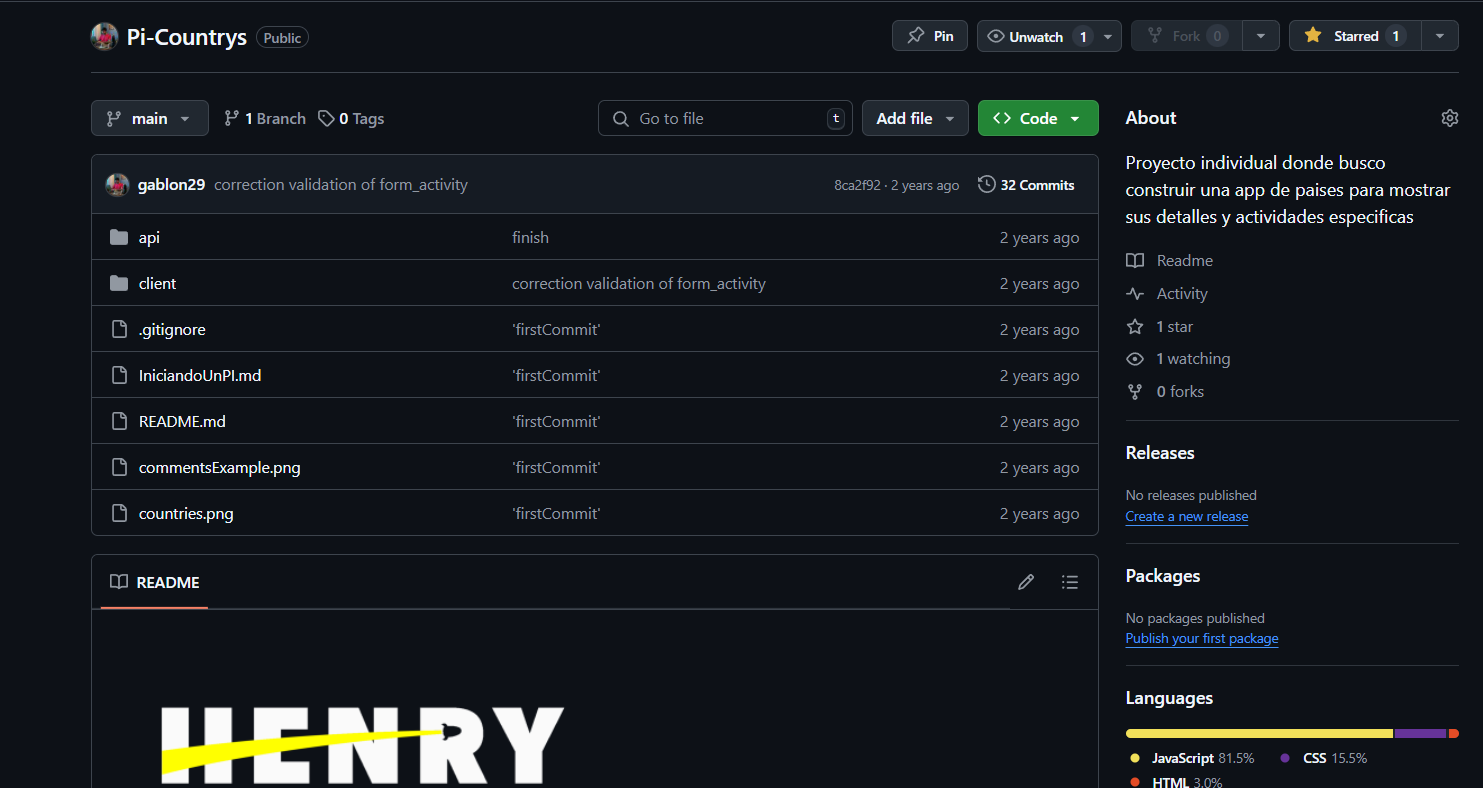Click the Go to file search field
The width and height of the screenshot is (1483, 788).
coord(725,118)
